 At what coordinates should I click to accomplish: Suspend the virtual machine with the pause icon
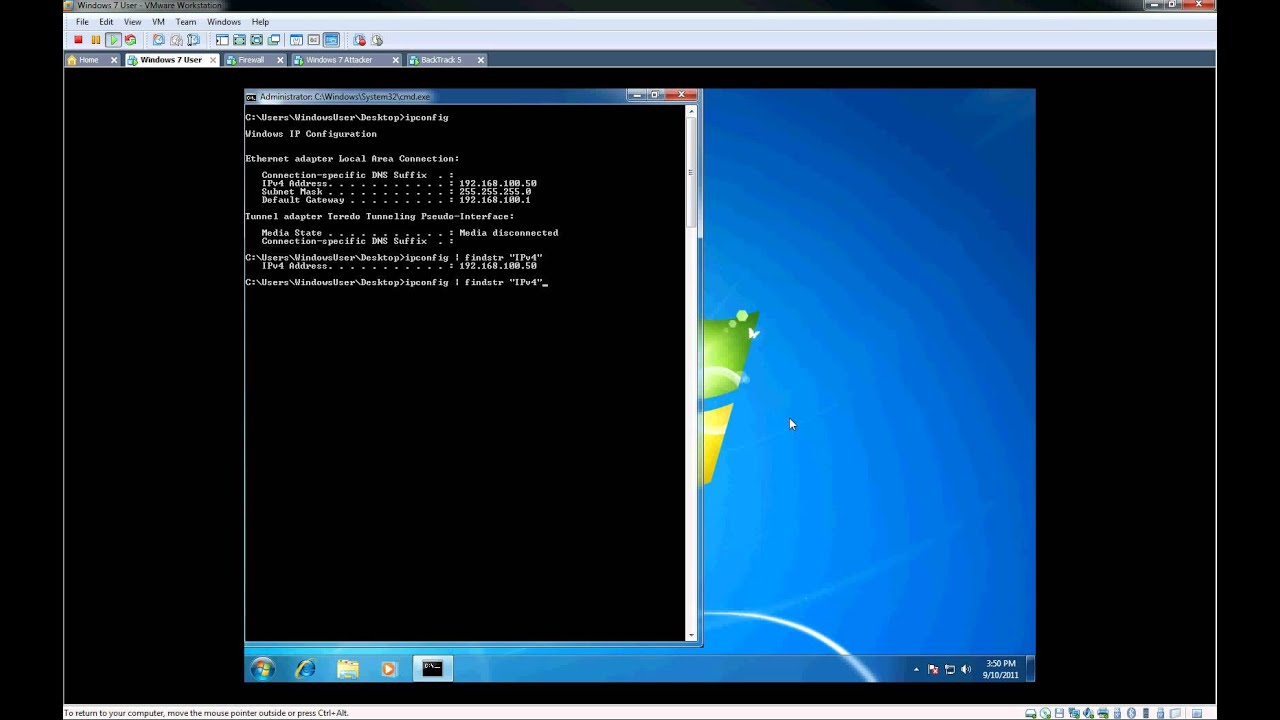[x=96, y=40]
